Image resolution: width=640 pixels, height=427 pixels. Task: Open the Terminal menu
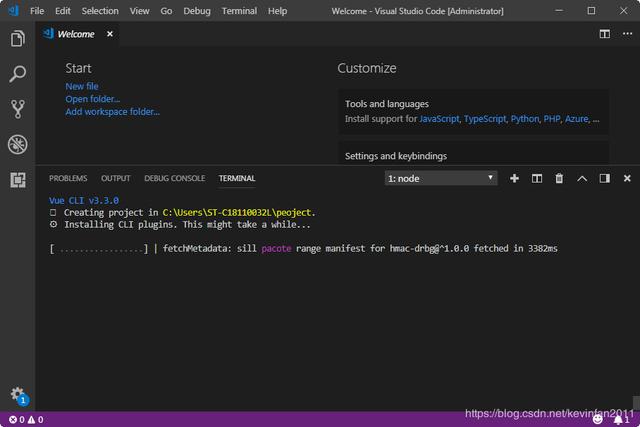239,11
